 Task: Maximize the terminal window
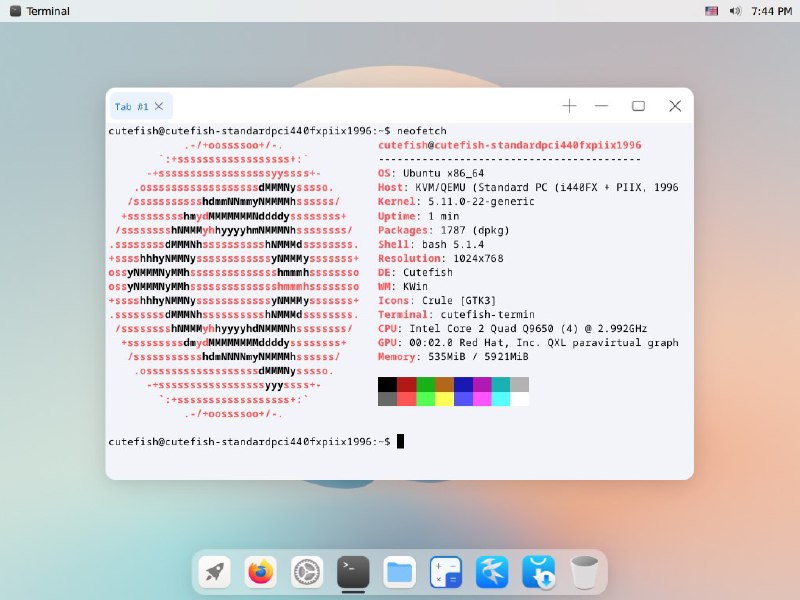638,106
